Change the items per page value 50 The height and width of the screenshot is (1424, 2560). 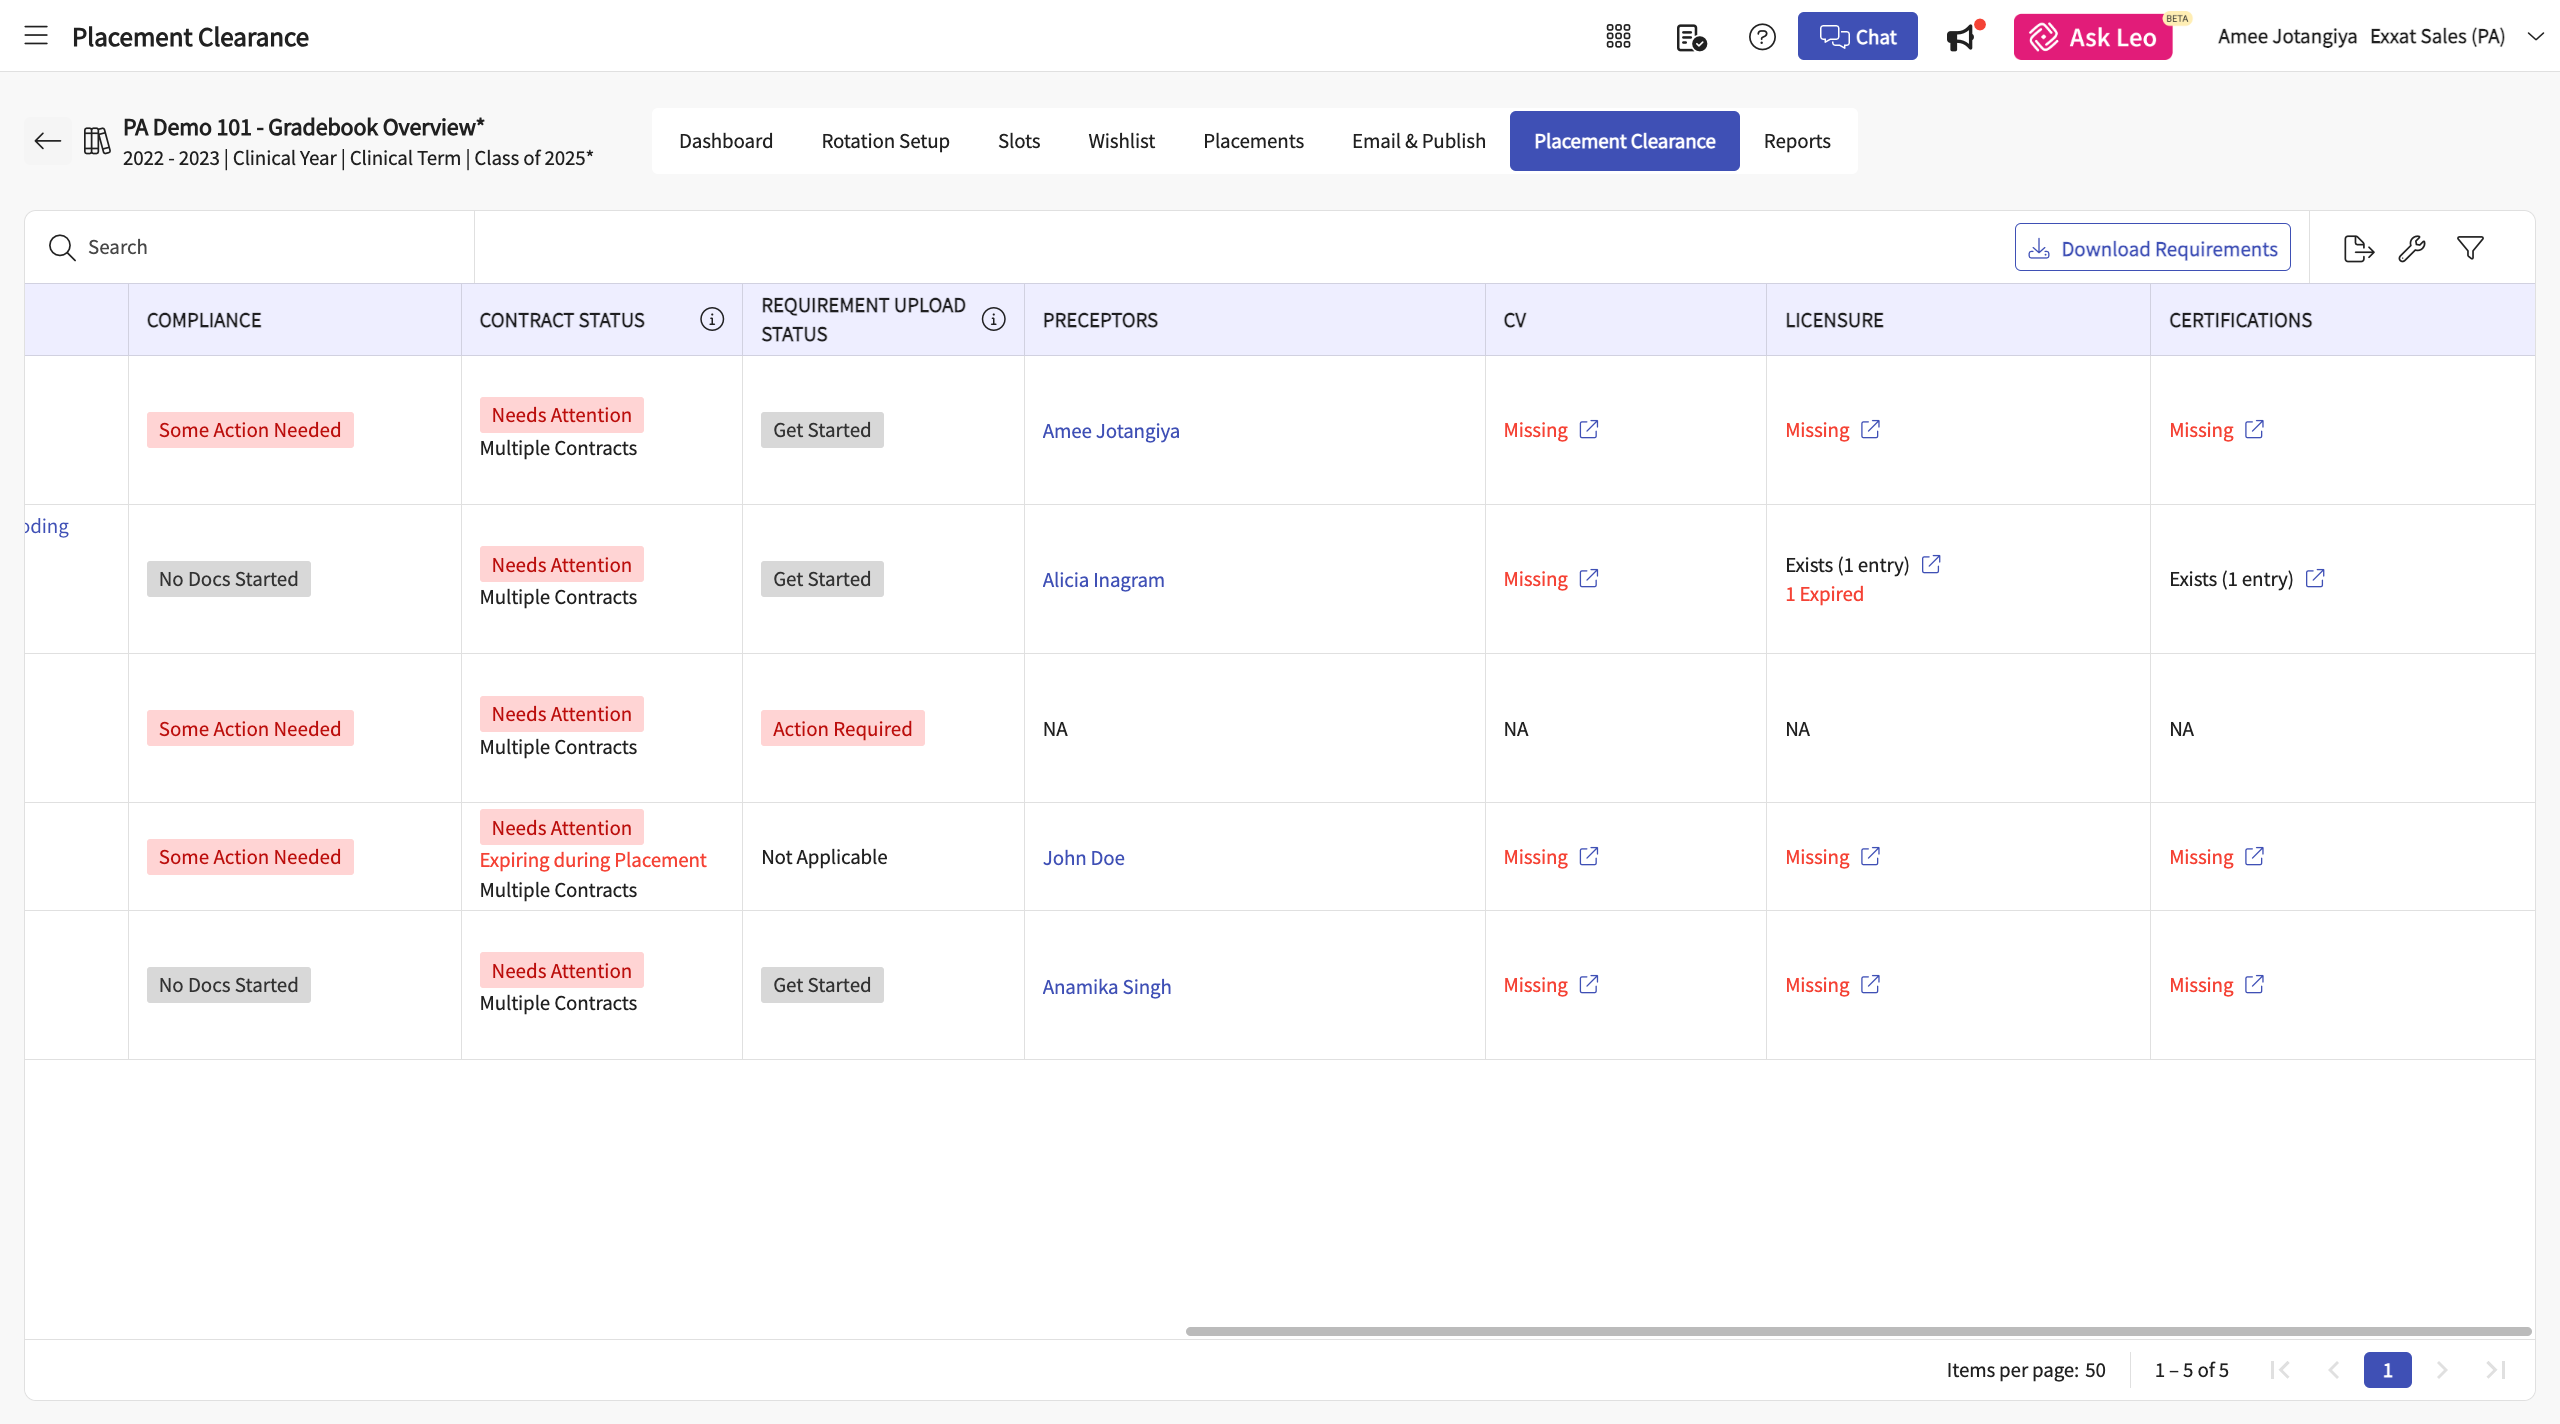(2095, 1370)
